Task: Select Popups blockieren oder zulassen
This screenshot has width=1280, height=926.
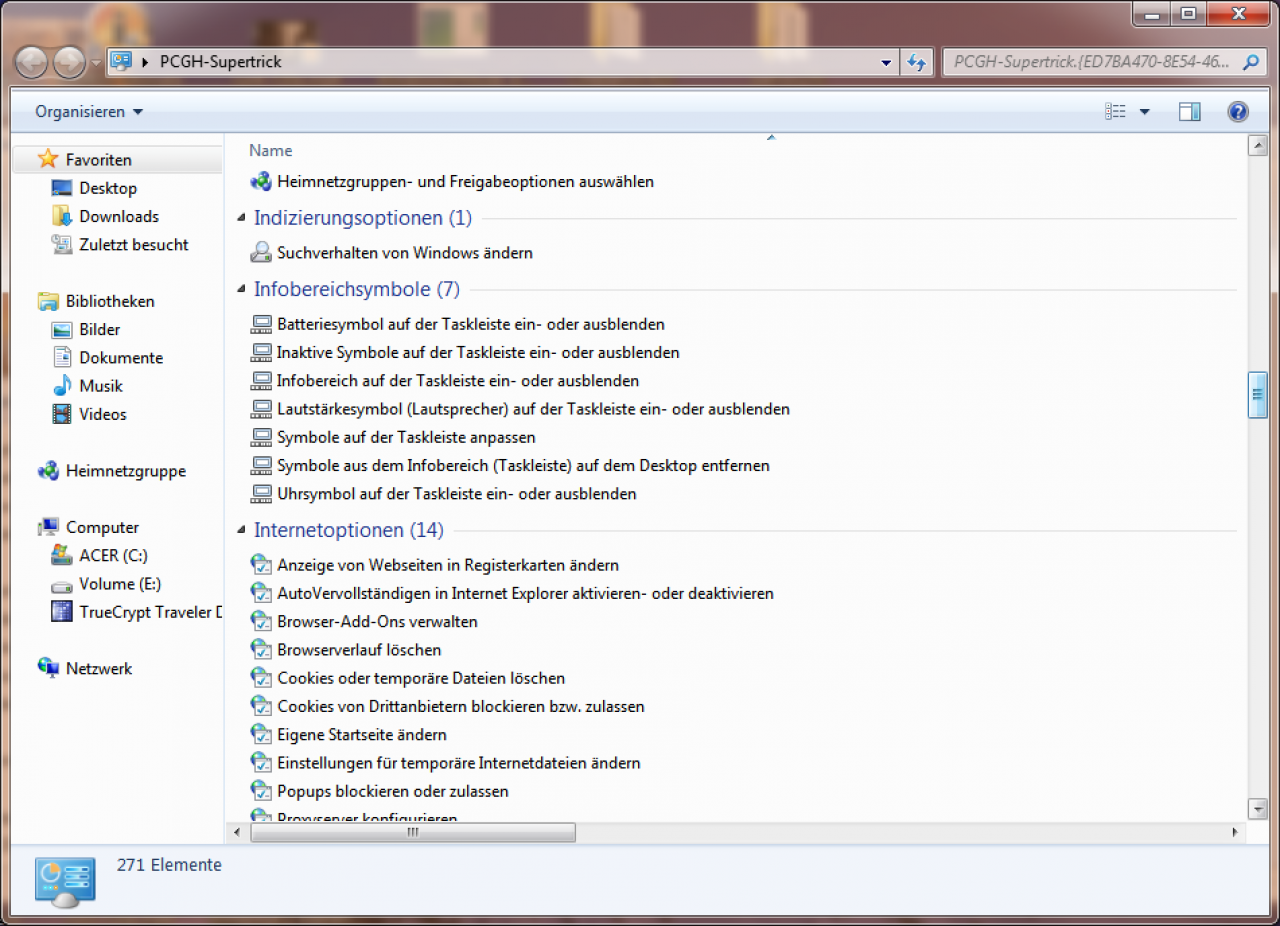Action: click(x=393, y=791)
